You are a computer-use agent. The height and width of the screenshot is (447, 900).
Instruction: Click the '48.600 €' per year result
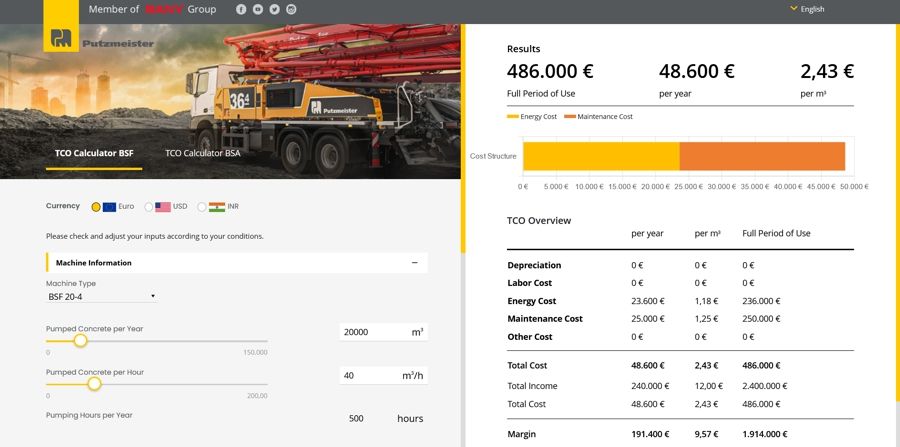[x=697, y=72]
